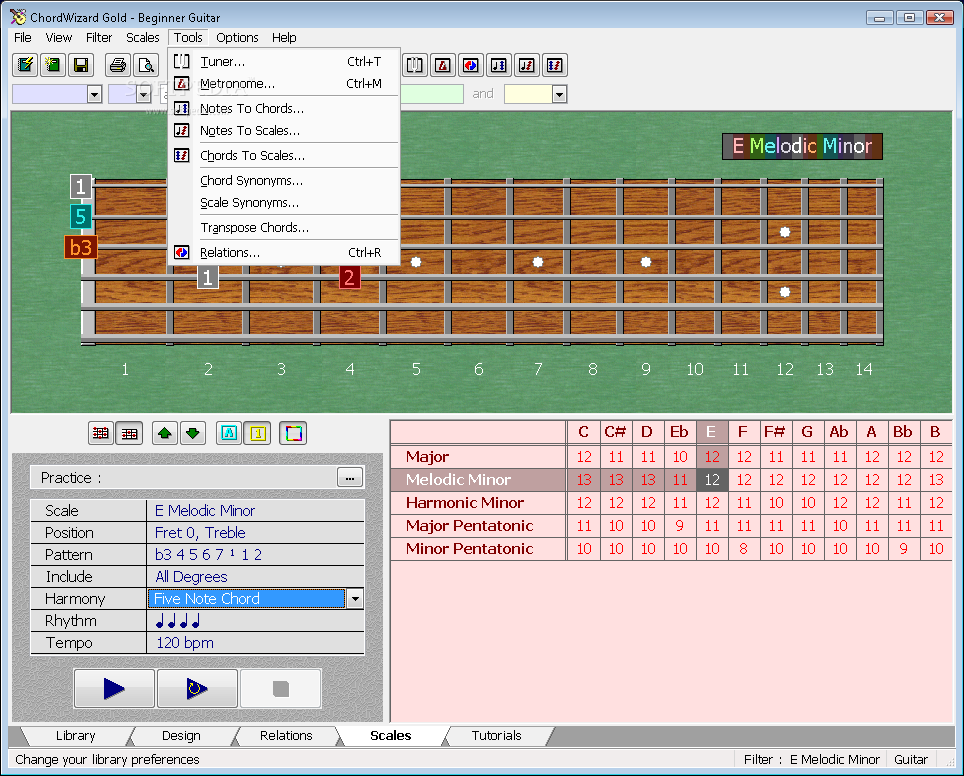Toggle degree number labels with the yellow 1 button
The image size is (964, 776).
[x=258, y=433]
